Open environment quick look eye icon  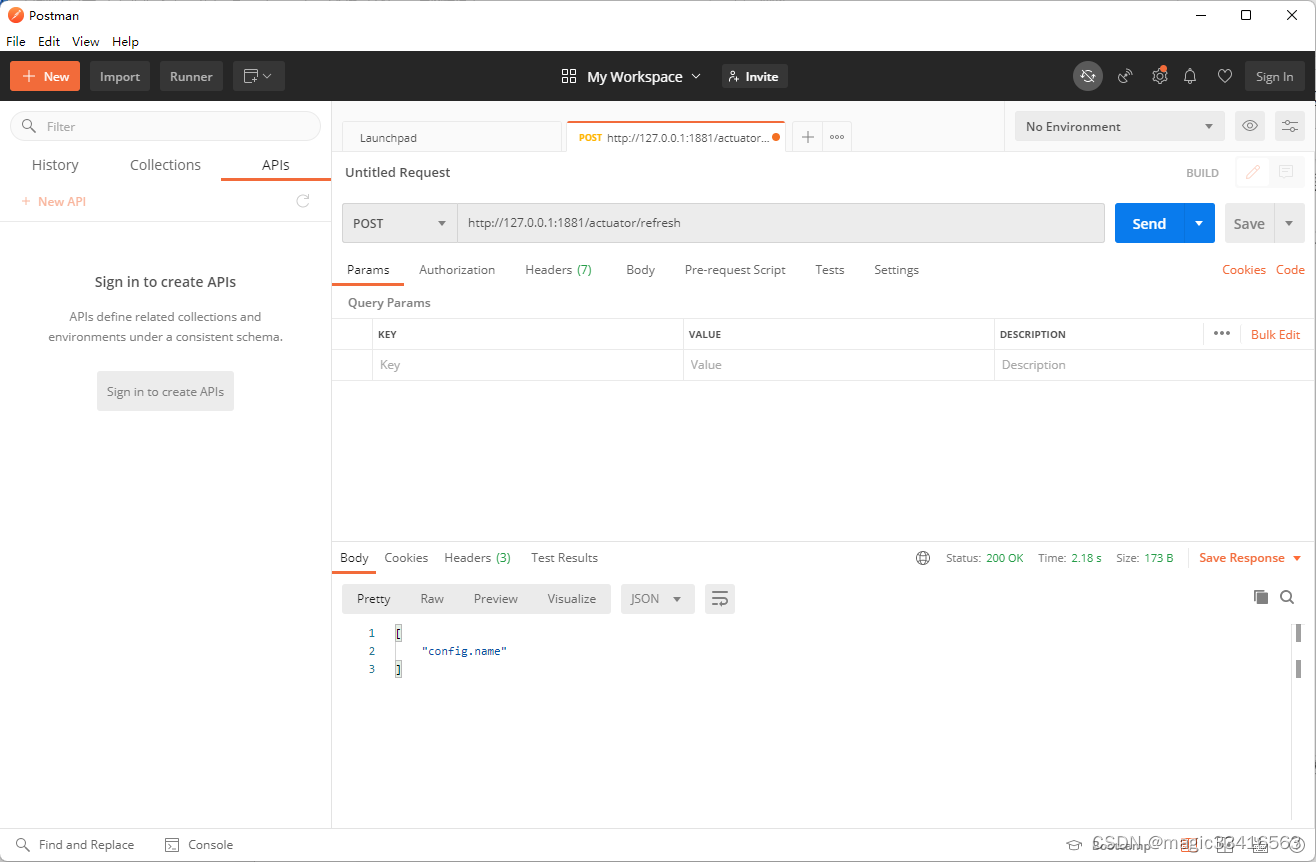pos(1249,126)
